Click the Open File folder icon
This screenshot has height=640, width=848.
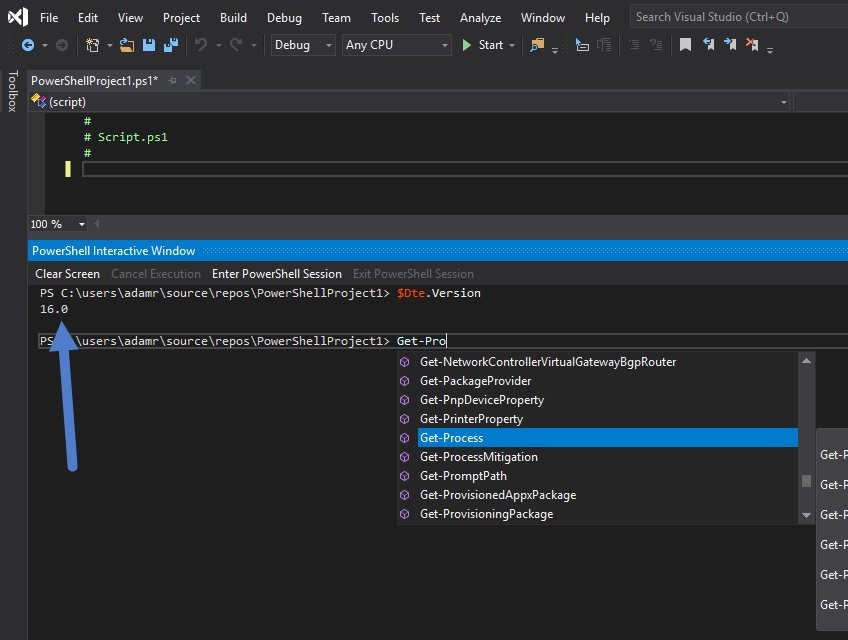pos(127,45)
